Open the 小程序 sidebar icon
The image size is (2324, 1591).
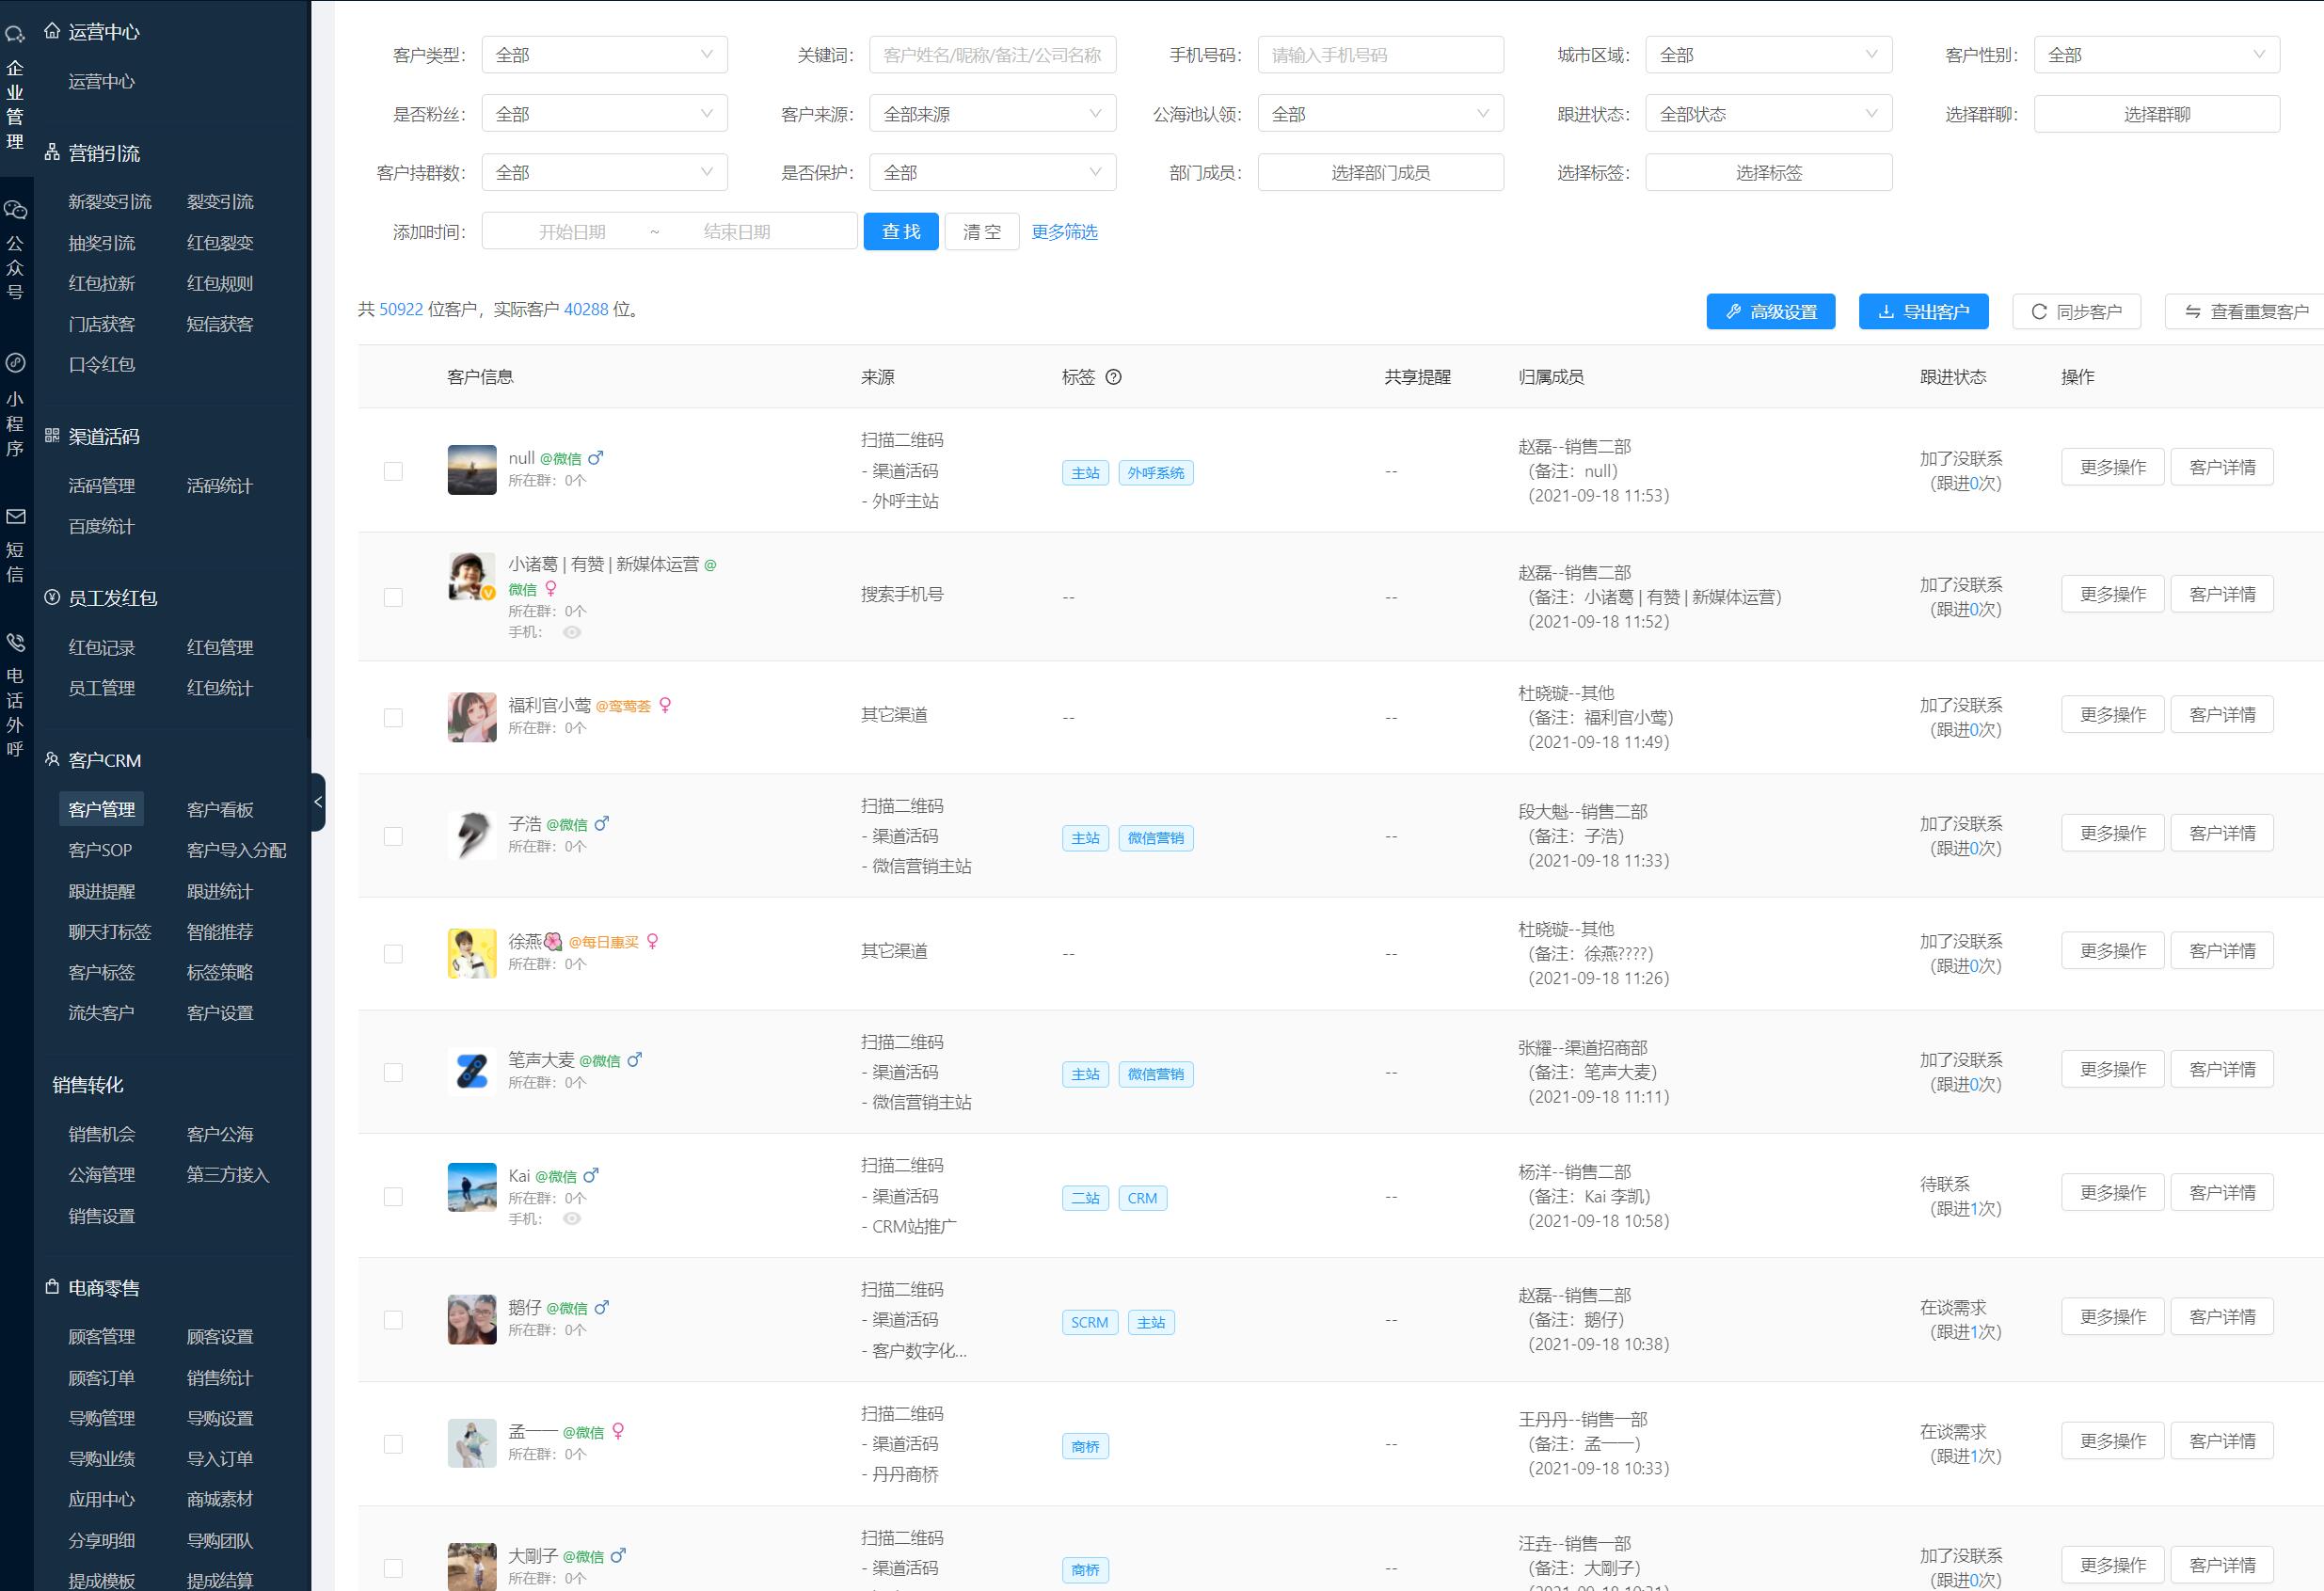tap(15, 363)
